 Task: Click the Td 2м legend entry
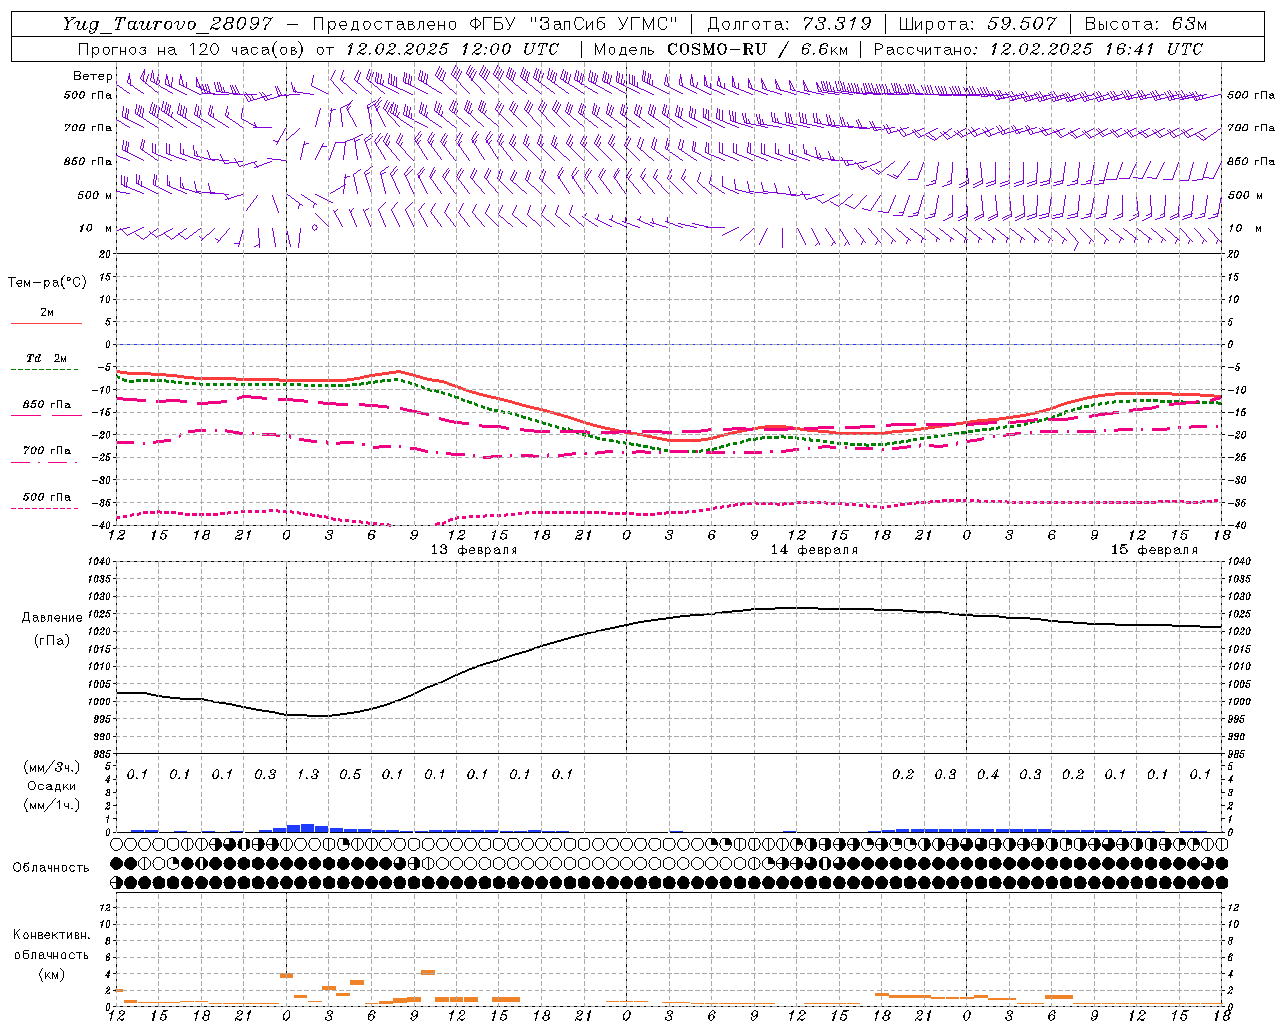47,358
